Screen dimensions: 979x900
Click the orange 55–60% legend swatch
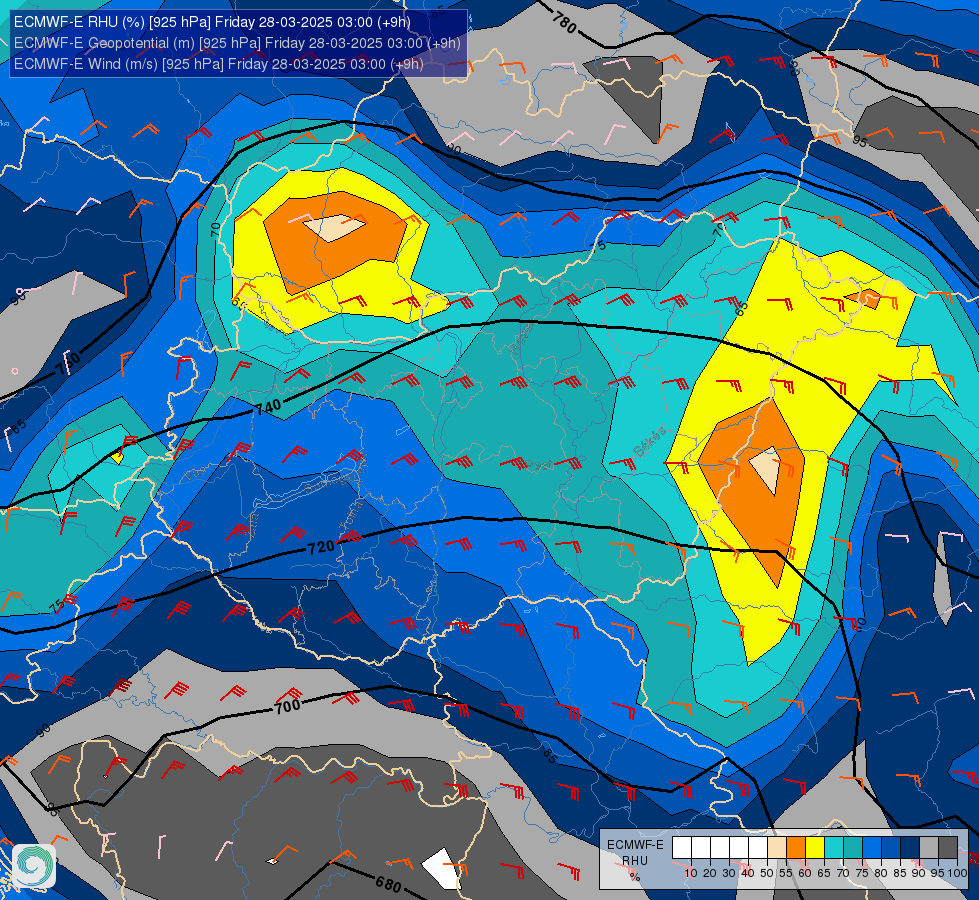[x=796, y=847]
